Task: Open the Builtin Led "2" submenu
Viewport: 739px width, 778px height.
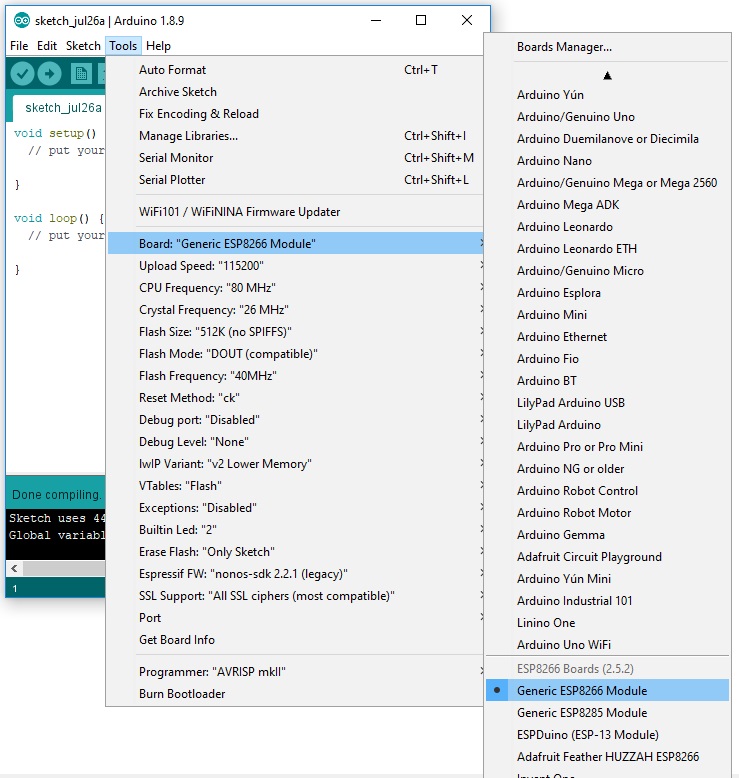Action: tap(295, 529)
